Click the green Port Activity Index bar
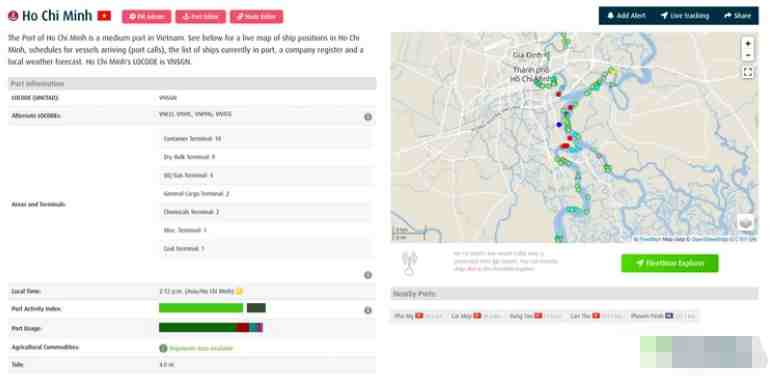Screen dimensions: 769x380 (201, 308)
